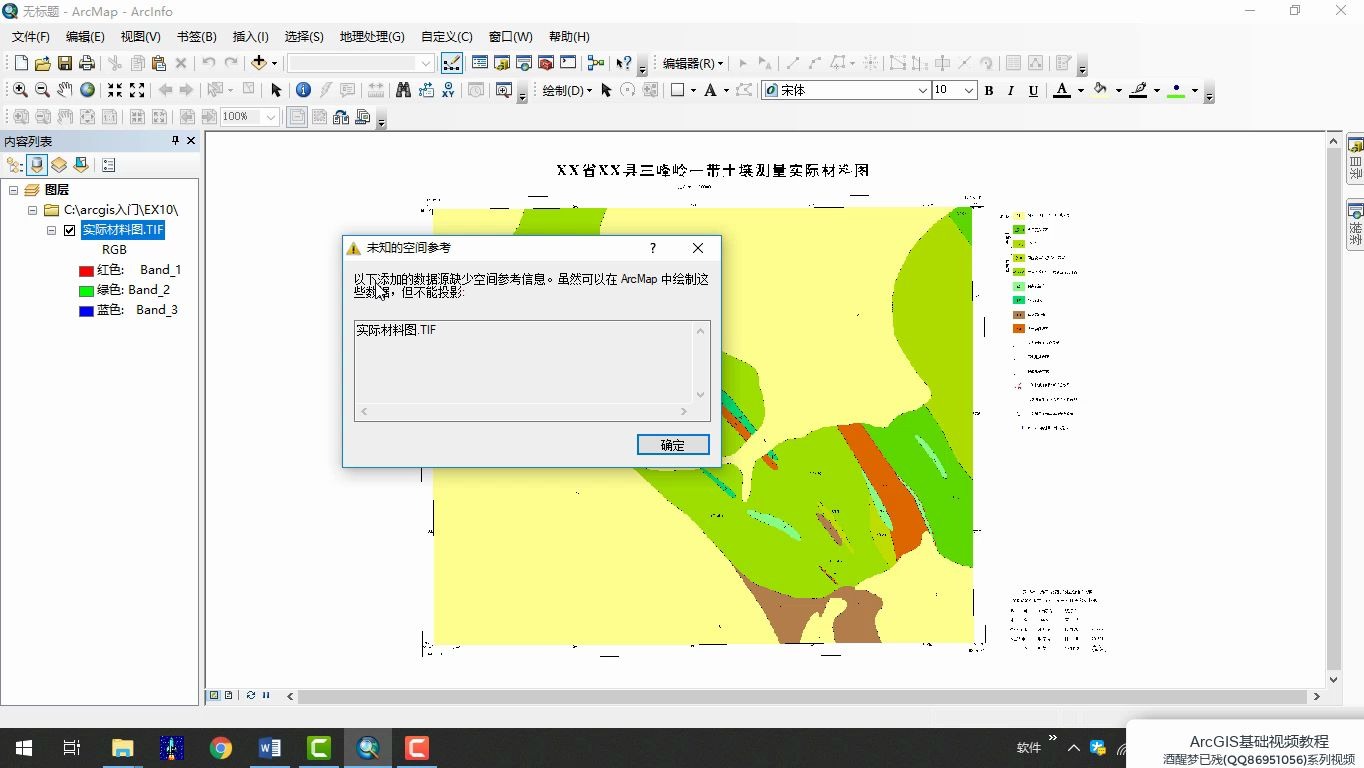Screen dimensions: 1364x768
Task: Click the red 红色 Band_1 swatch
Action: tap(86, 270)
